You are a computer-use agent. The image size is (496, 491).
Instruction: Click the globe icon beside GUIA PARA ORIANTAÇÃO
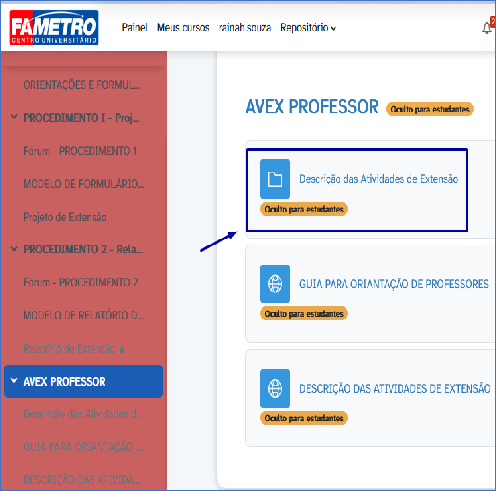(275, 284)
